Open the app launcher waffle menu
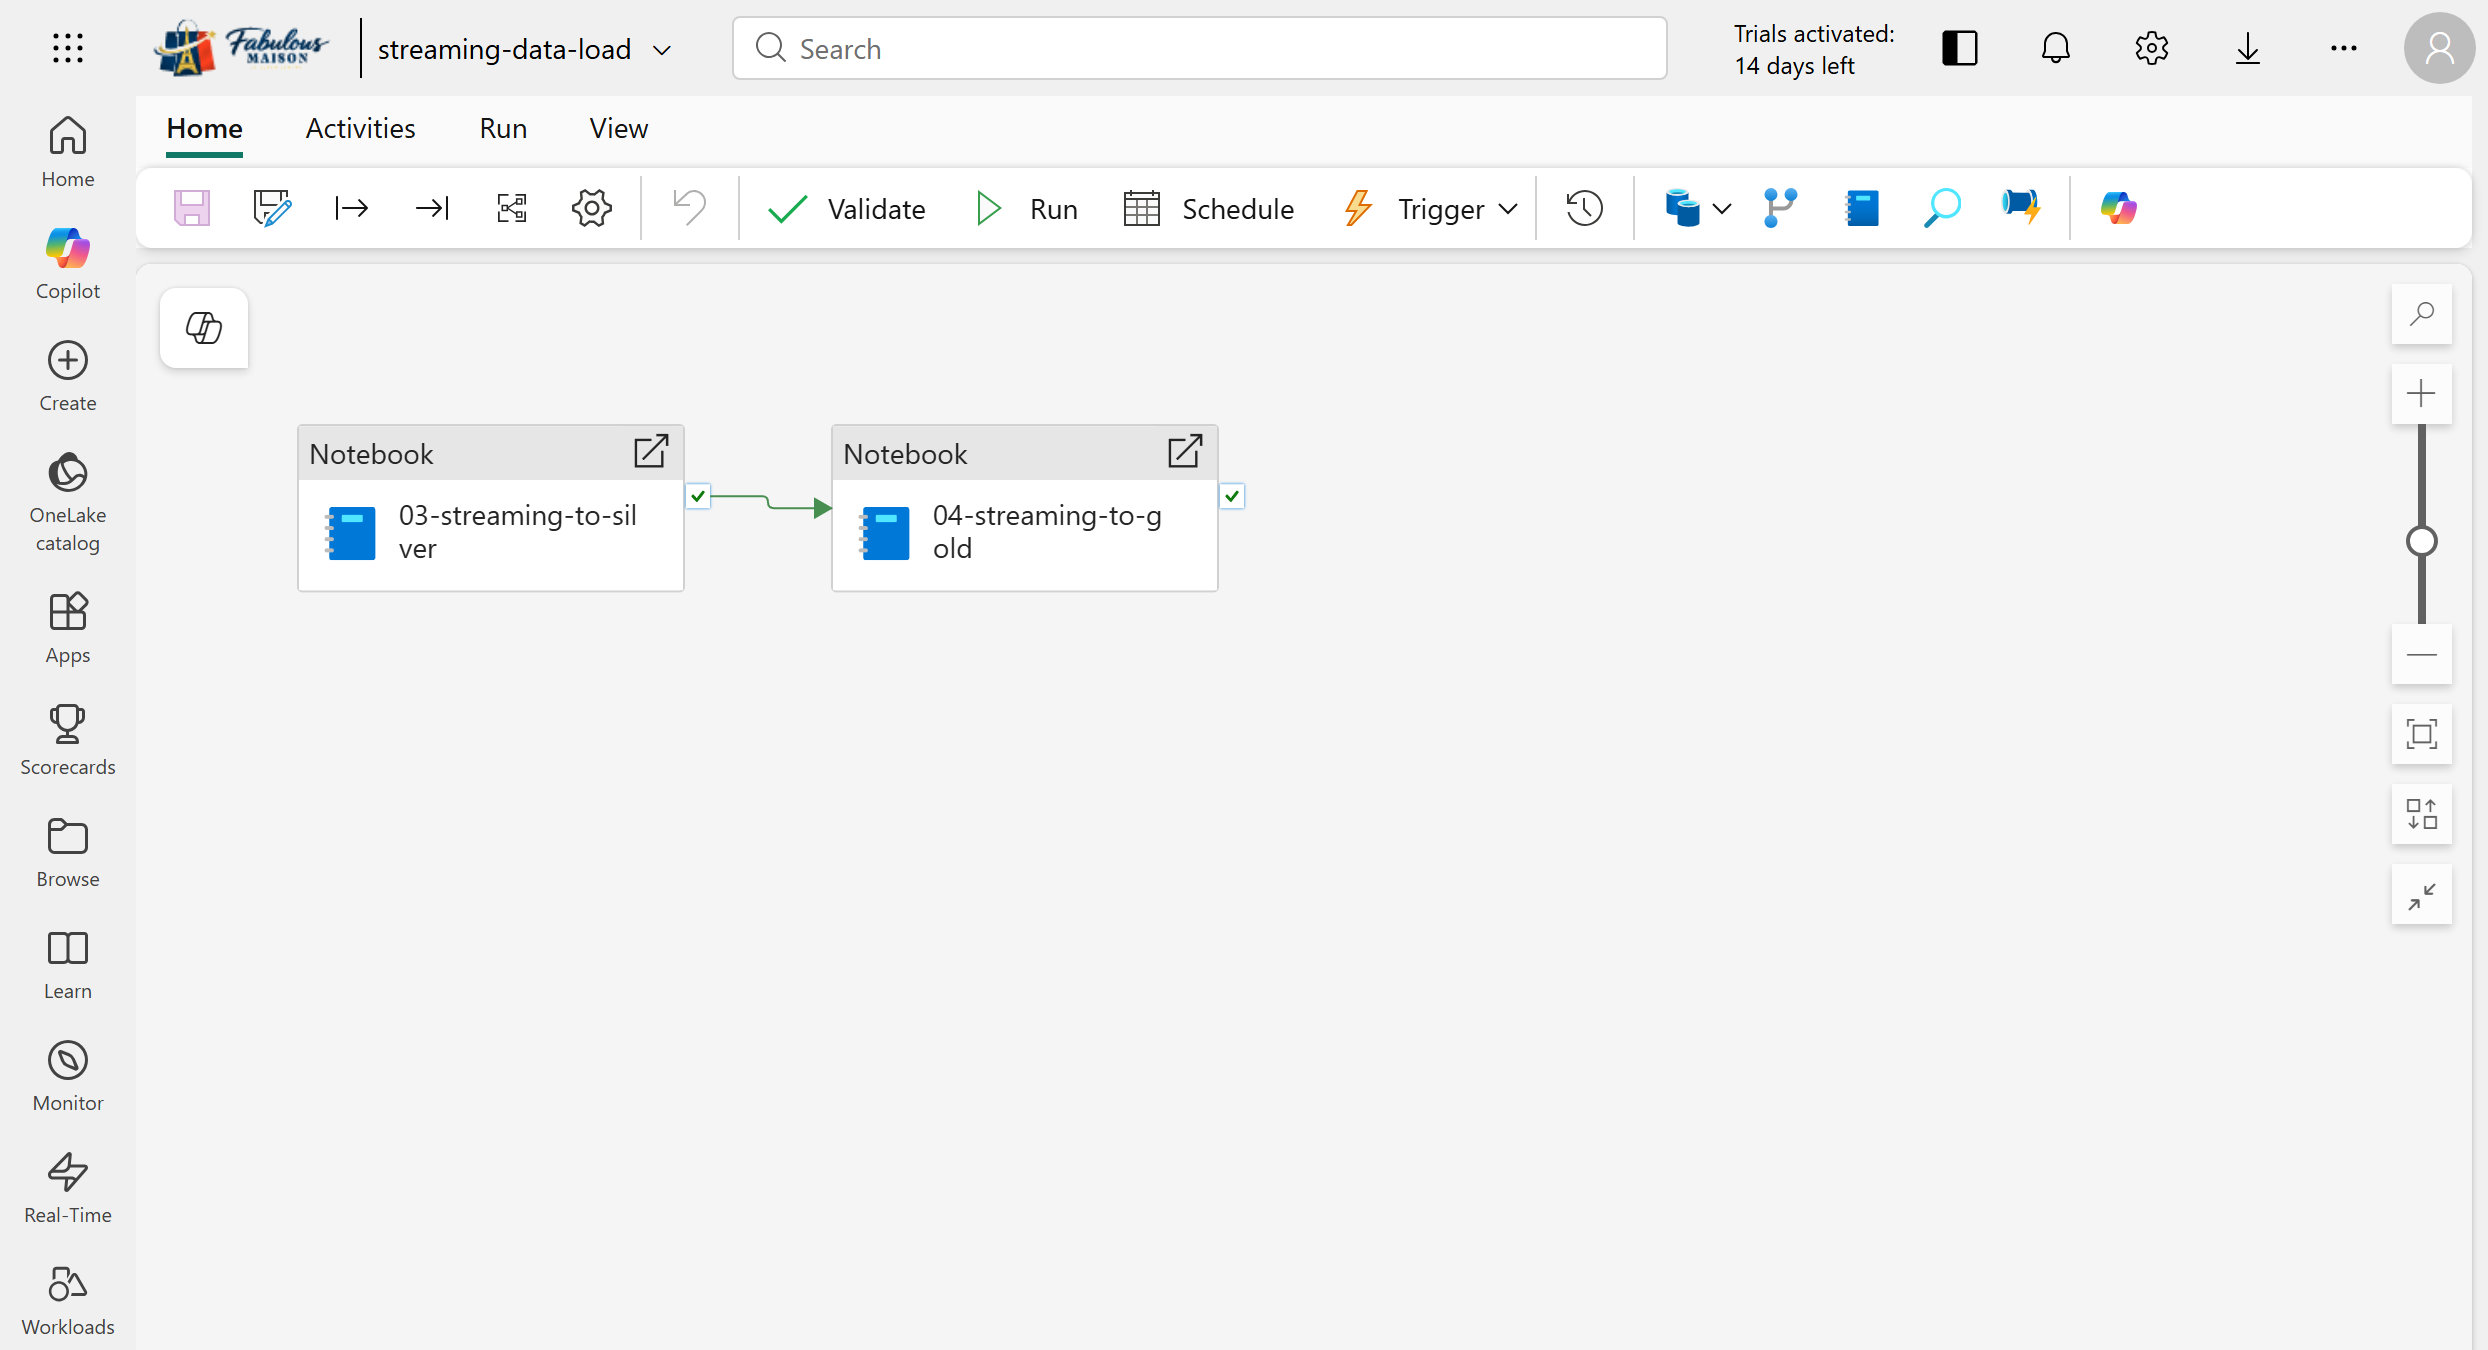 click(68, 48)
